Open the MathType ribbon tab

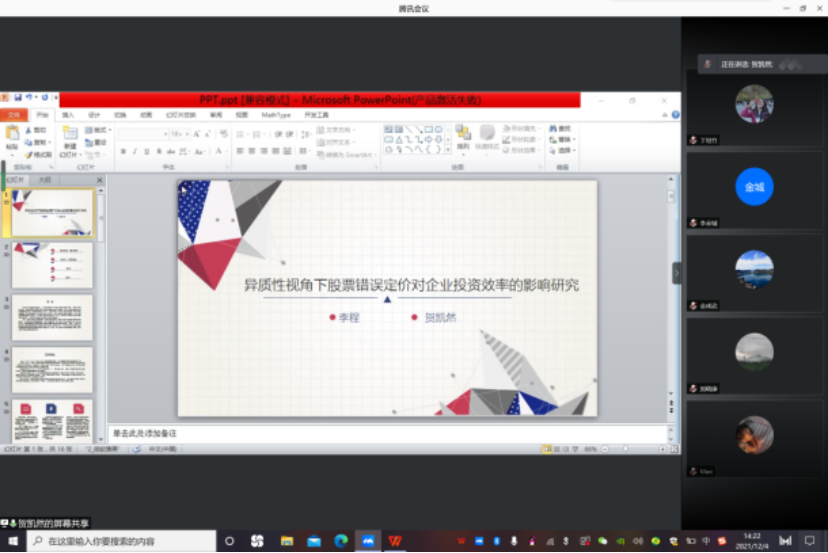coord(276,115)
